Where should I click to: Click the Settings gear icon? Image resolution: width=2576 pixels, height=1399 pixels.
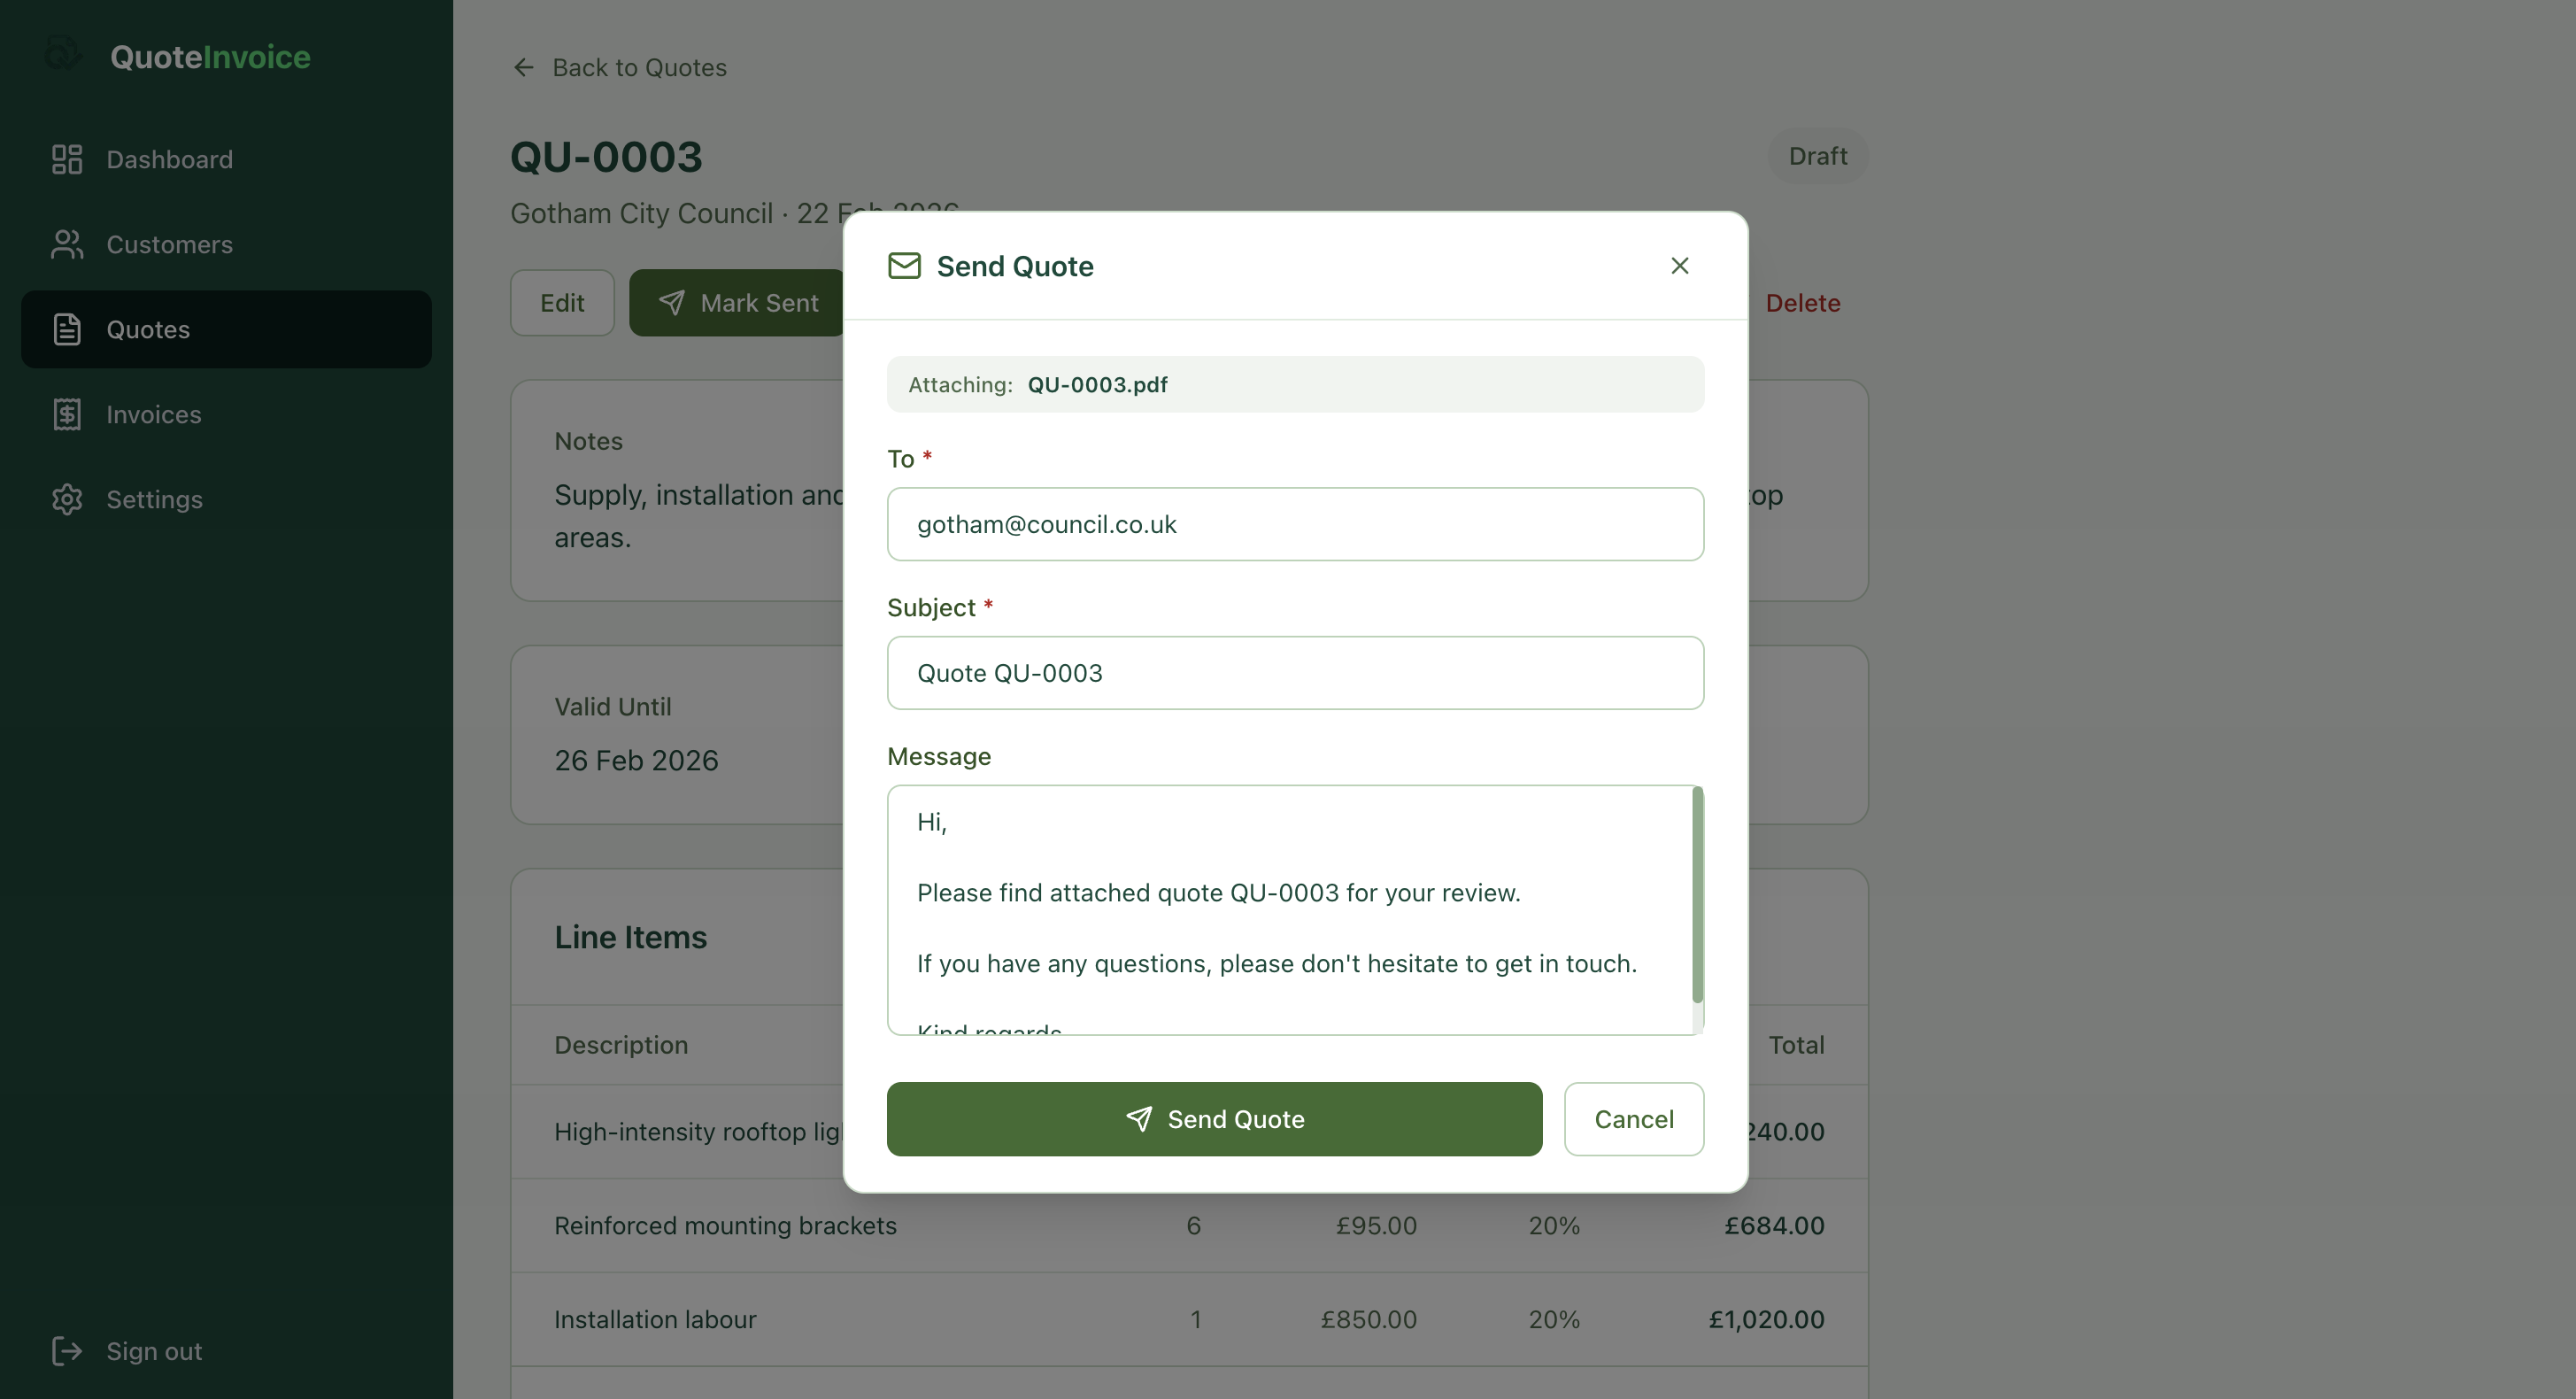click(x=67, y=499)
